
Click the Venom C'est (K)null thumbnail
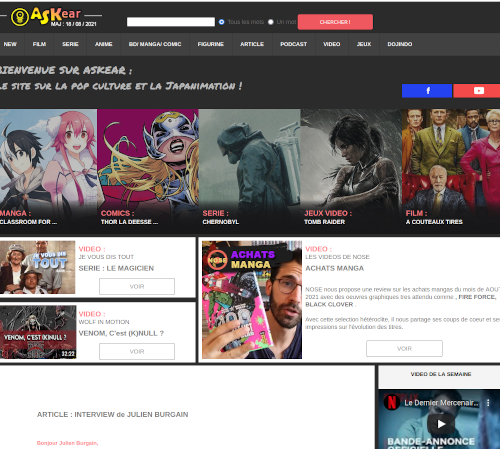pos(38,332)
